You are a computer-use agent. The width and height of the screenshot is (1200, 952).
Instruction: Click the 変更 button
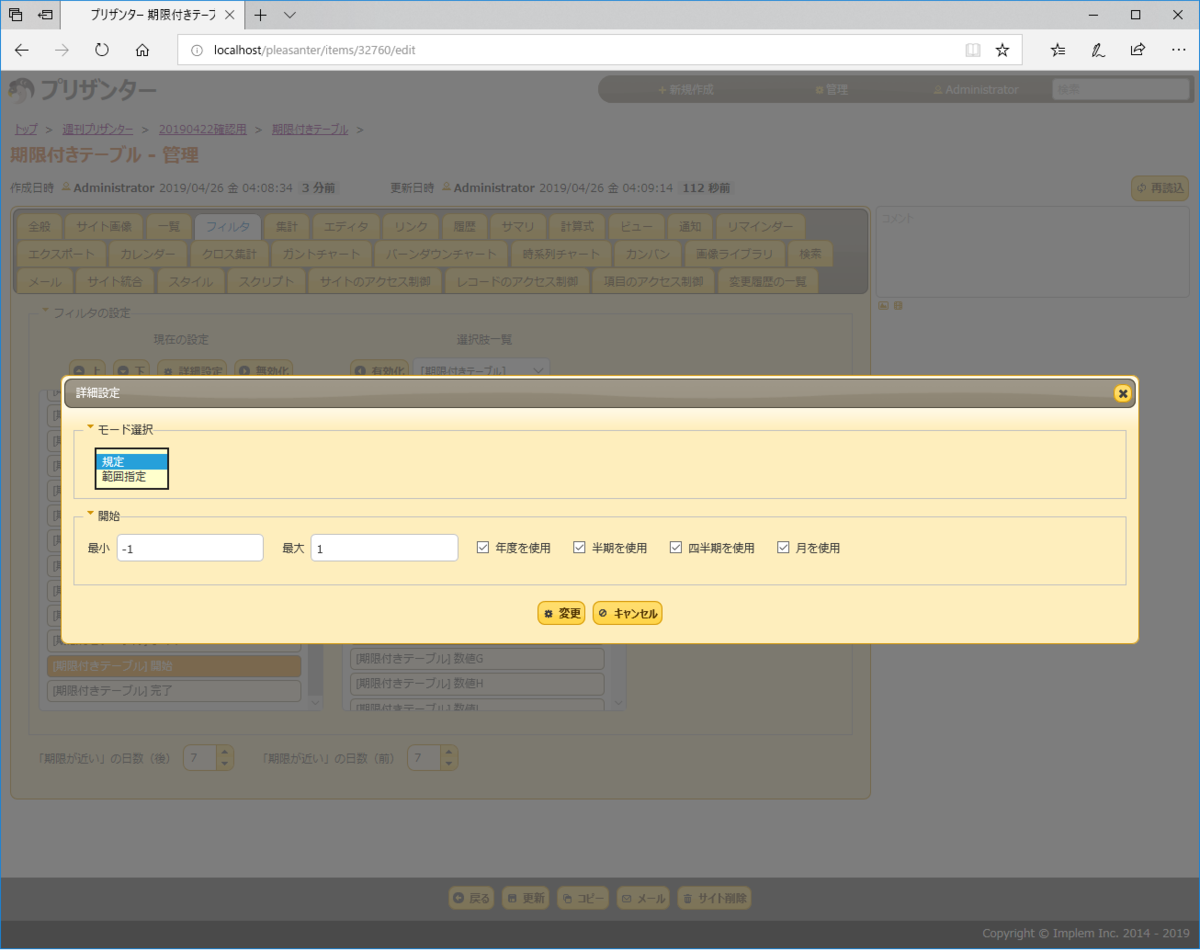tap(561, 613)
